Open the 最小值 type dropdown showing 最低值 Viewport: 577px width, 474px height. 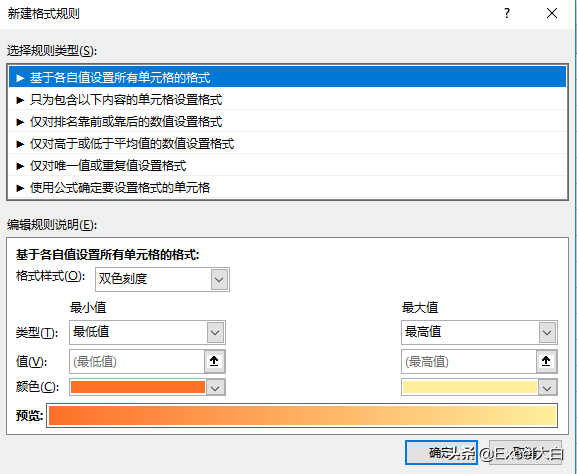point(147,332)
